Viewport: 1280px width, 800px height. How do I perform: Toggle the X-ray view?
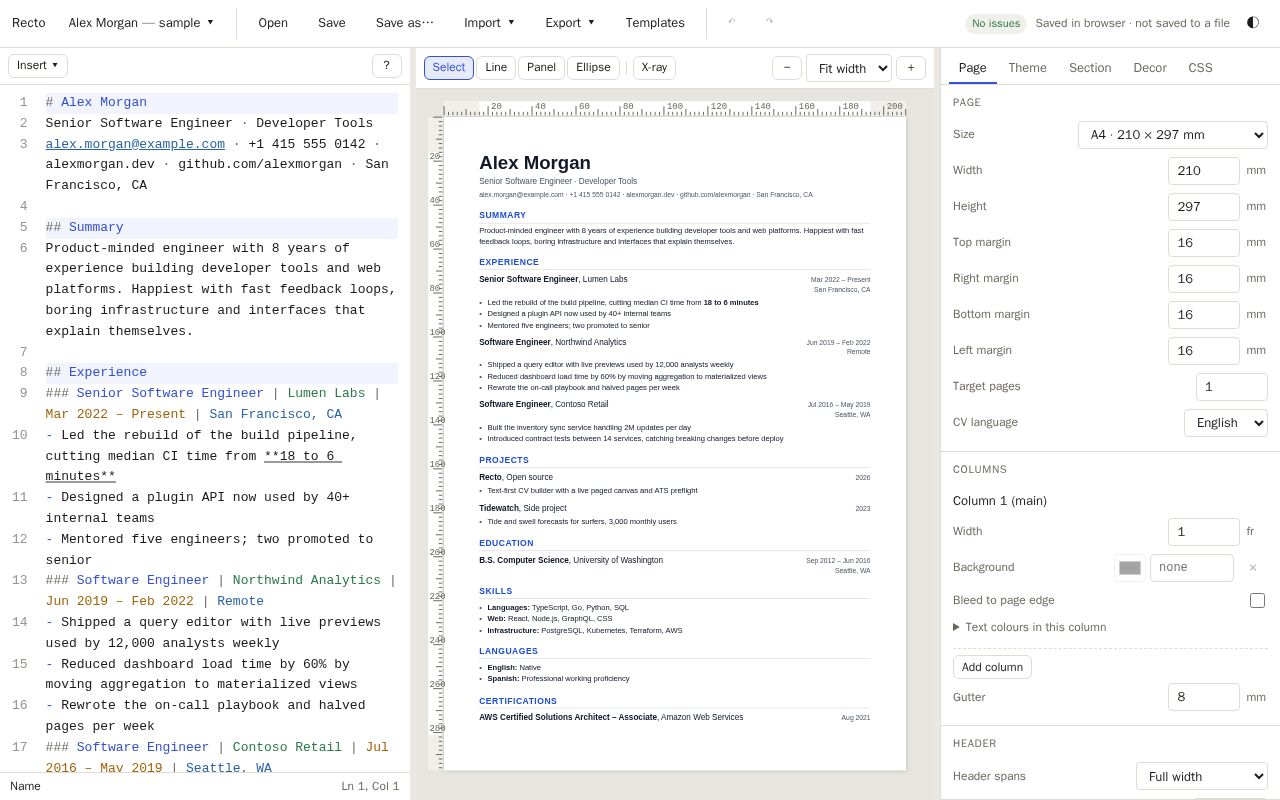(654, 67)
